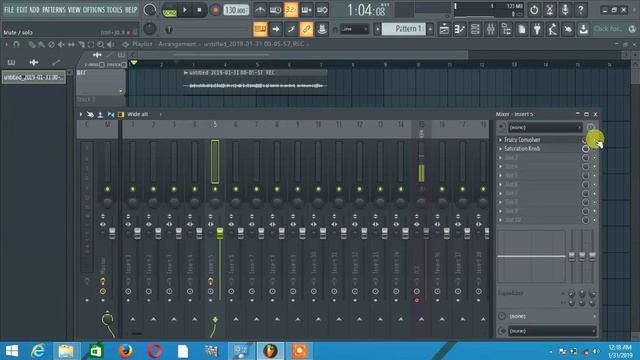Screen dimensions: 640x360
Task: Click the step edit arrow icon
Action: click(x=276, y=29)
